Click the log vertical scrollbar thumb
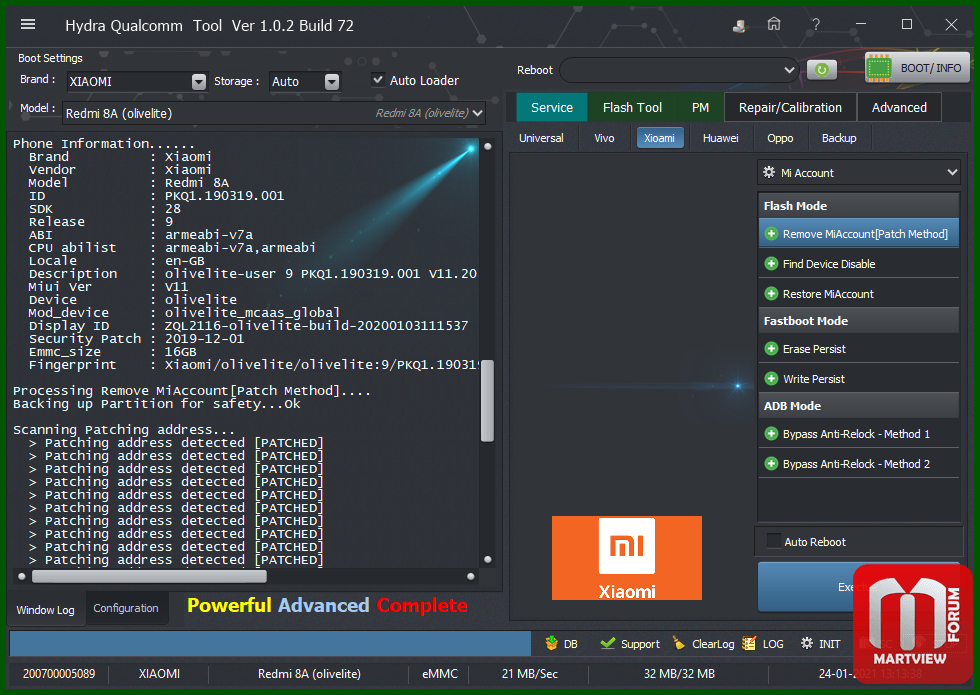The width and height of the screenshot is (980, 695). 487,401
